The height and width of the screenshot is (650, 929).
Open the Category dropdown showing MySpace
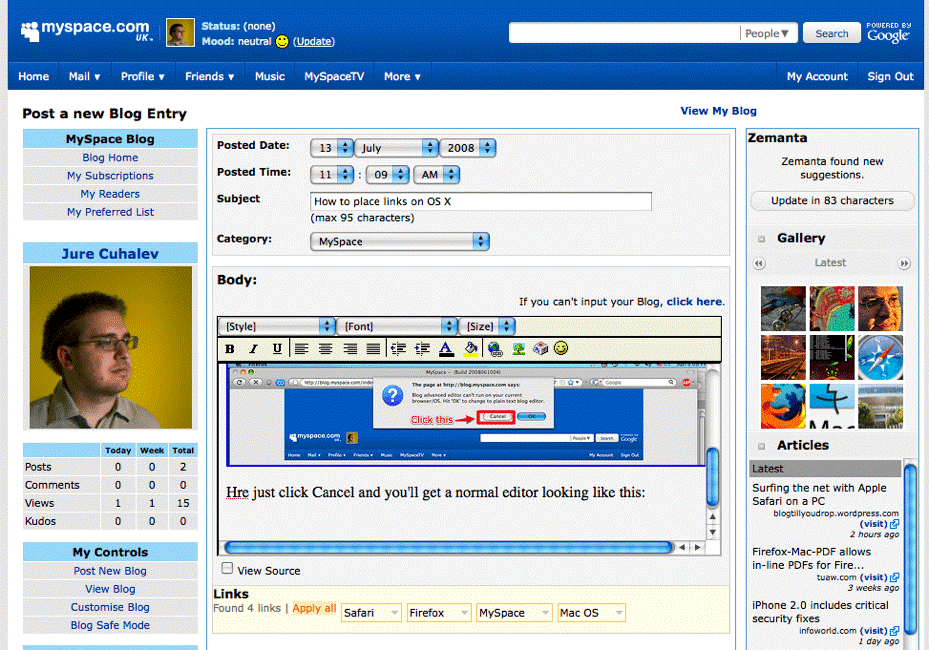[x=400, y=241]
